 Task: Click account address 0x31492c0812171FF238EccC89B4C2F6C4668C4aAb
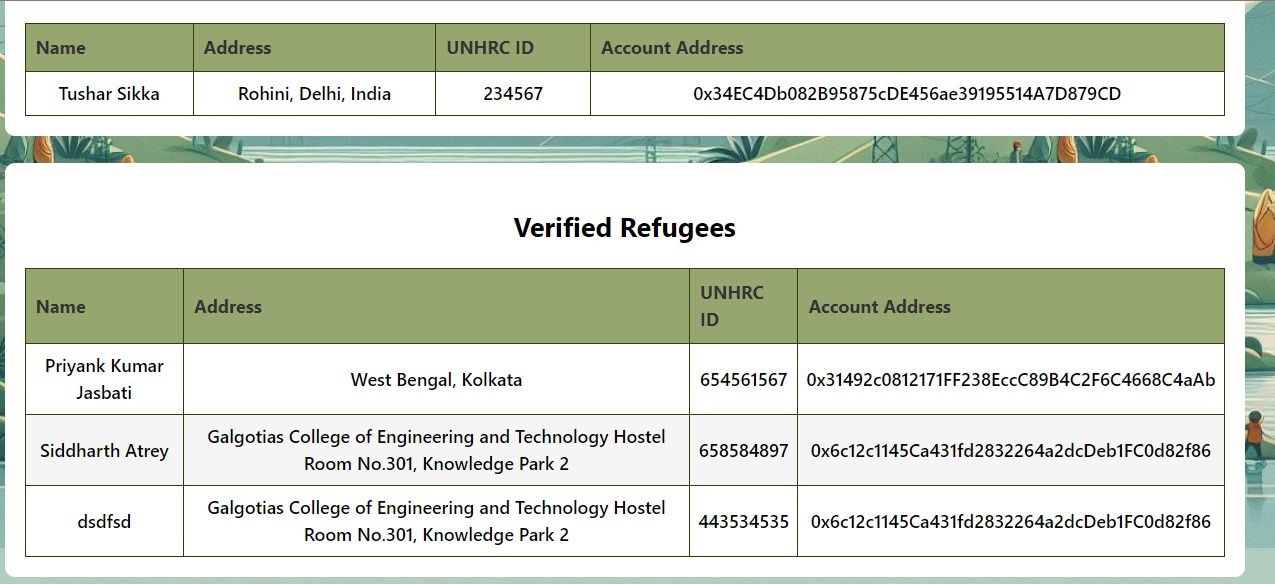[x=1011, y=380]
